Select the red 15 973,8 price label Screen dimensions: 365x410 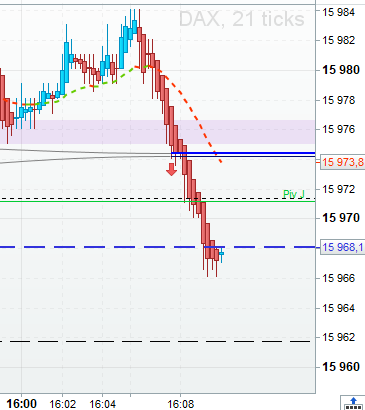point(342,162)
